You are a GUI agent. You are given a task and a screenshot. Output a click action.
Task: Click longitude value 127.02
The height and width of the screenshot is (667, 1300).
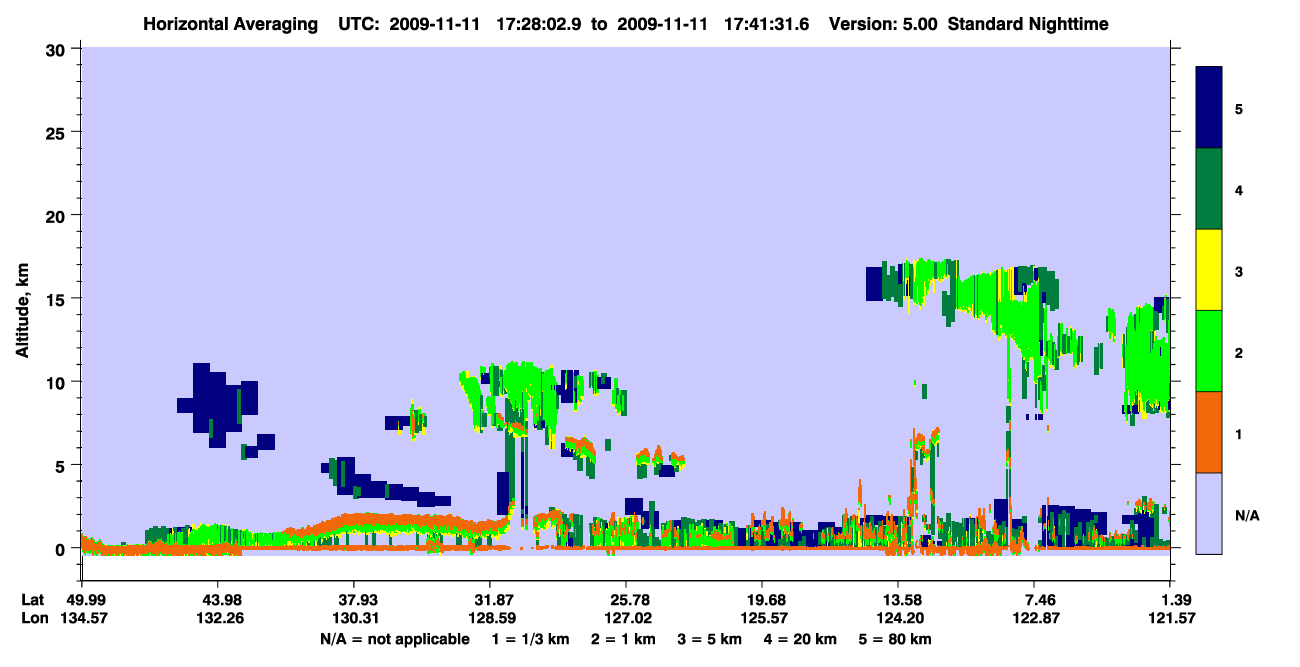626,618
